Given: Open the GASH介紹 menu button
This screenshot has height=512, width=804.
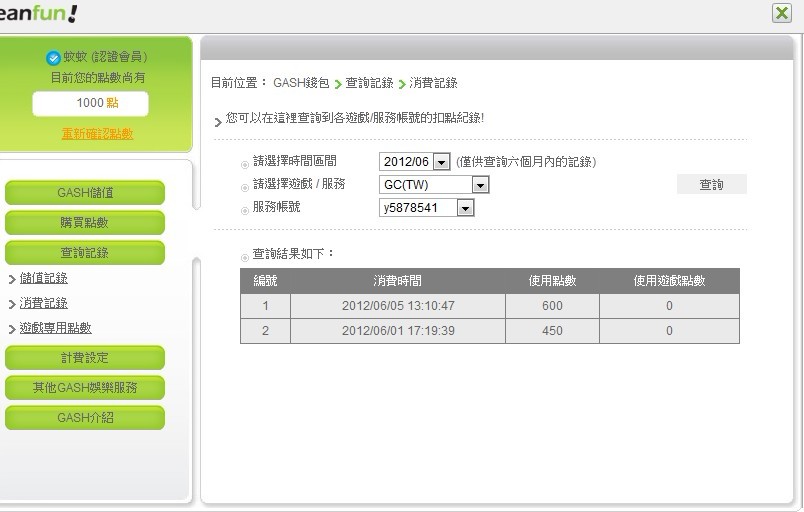Looking at the screenshot, I should (85, 418).
